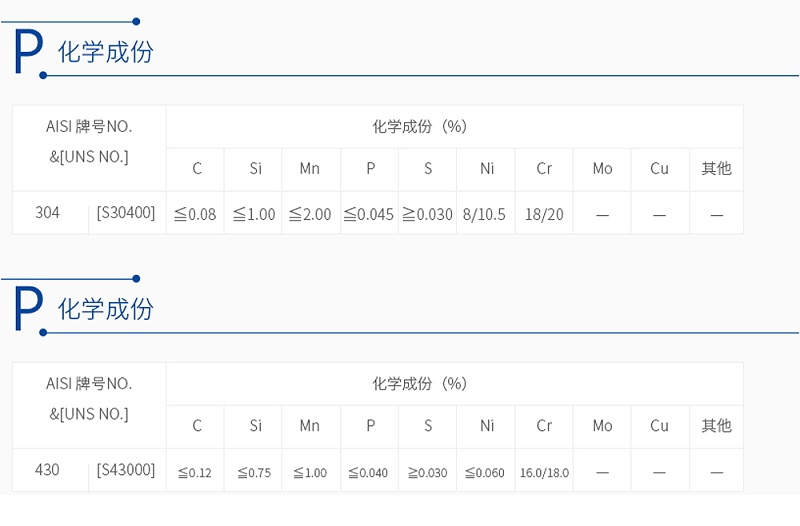Select the 18/20 chromium value
The height and width of the screenshot is (526, 800).
point(544,214)
